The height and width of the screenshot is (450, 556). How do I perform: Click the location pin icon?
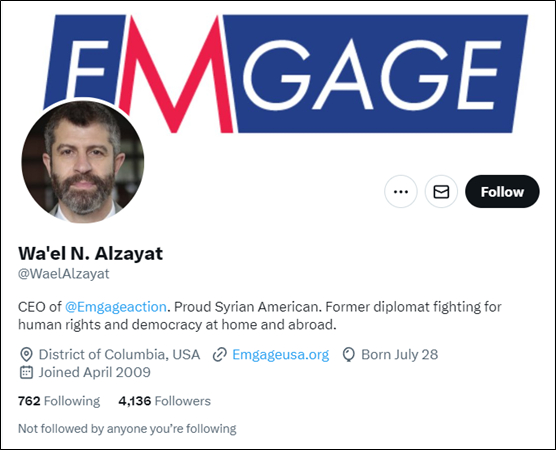pyautogui.click(x=26, y=355)
